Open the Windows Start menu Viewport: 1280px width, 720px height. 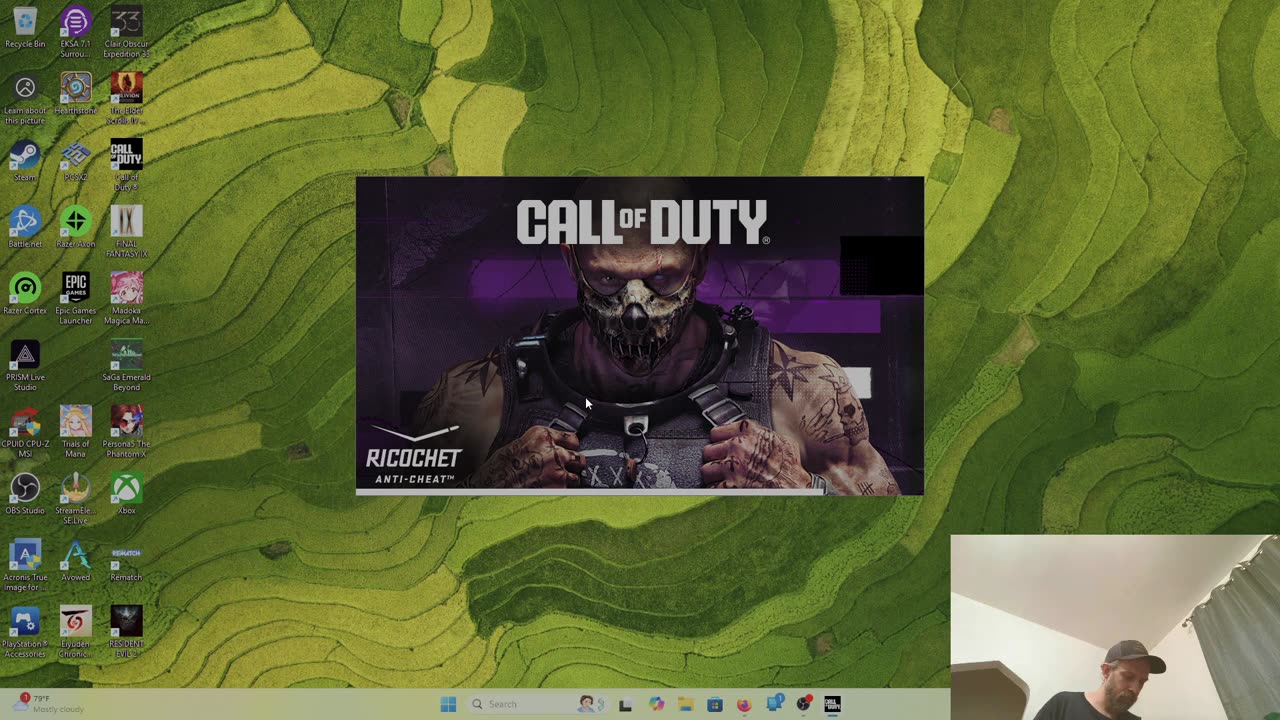point(448,704)
